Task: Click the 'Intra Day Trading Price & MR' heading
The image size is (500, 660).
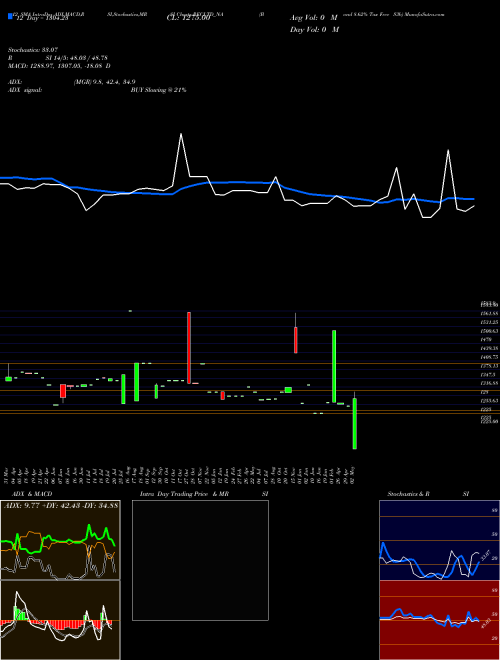Action: tap(184, 494)
